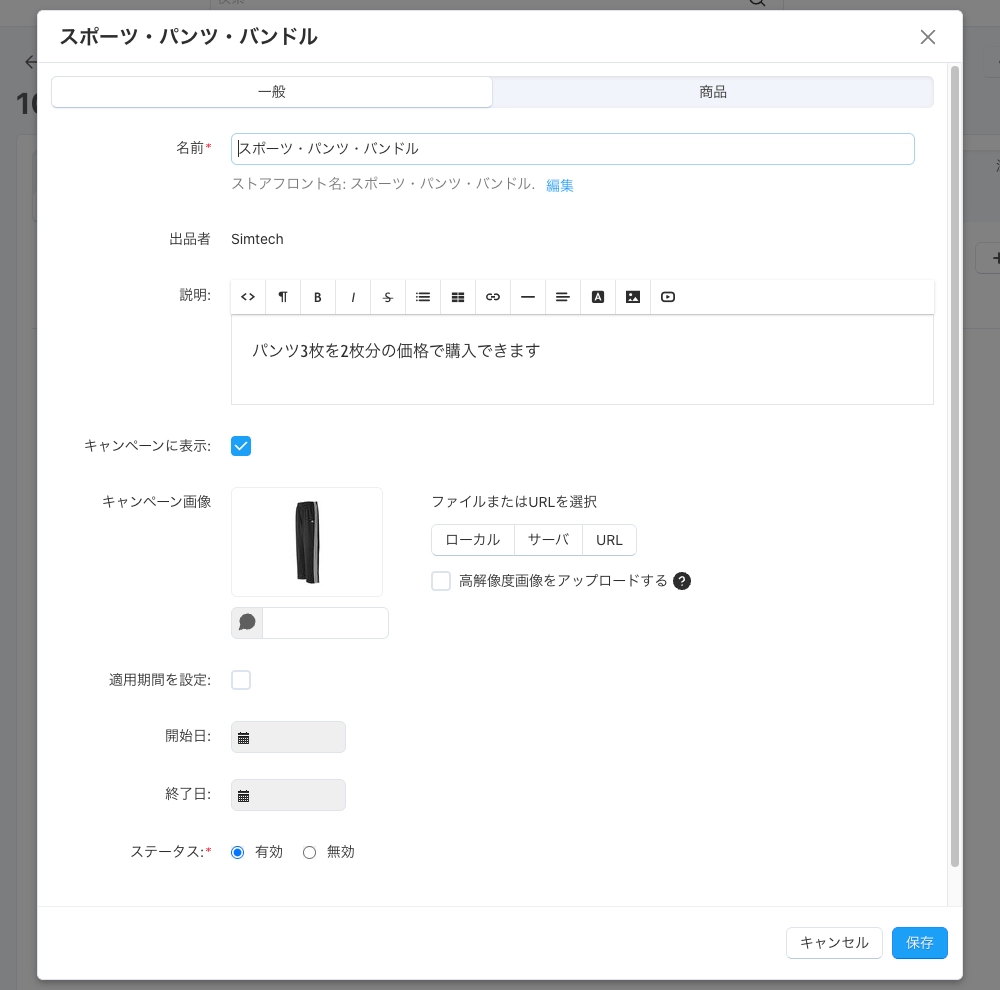Insert a video into the description
The height and width of the screenshot is (990, 1000).
tap(668, 297)
